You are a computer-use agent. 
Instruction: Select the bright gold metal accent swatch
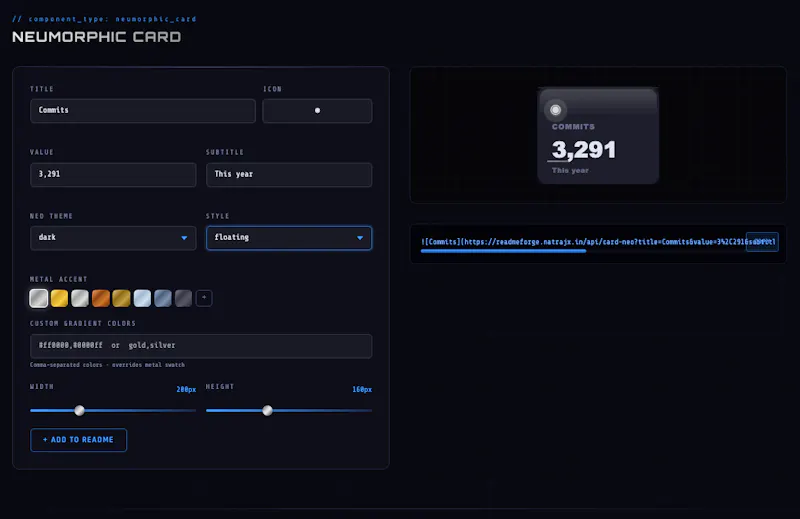point(59,299)
